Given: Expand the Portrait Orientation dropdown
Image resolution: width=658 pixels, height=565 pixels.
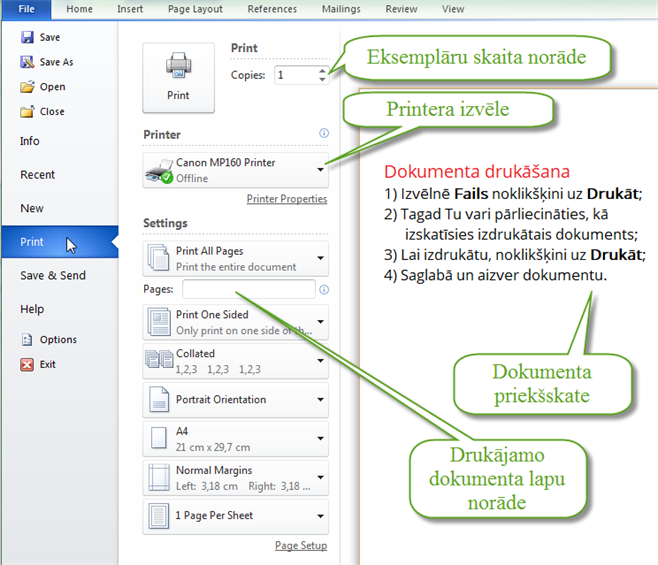Looking at the screenshot, I should pyautogui.click(x=320, y=400).
